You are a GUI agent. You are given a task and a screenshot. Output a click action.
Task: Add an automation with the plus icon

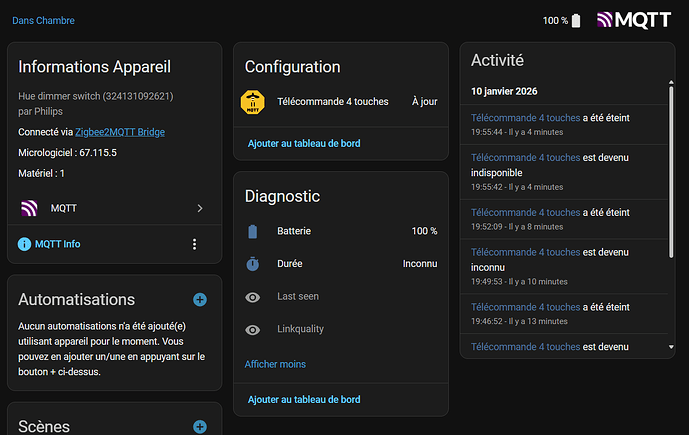tap(200, 299)
